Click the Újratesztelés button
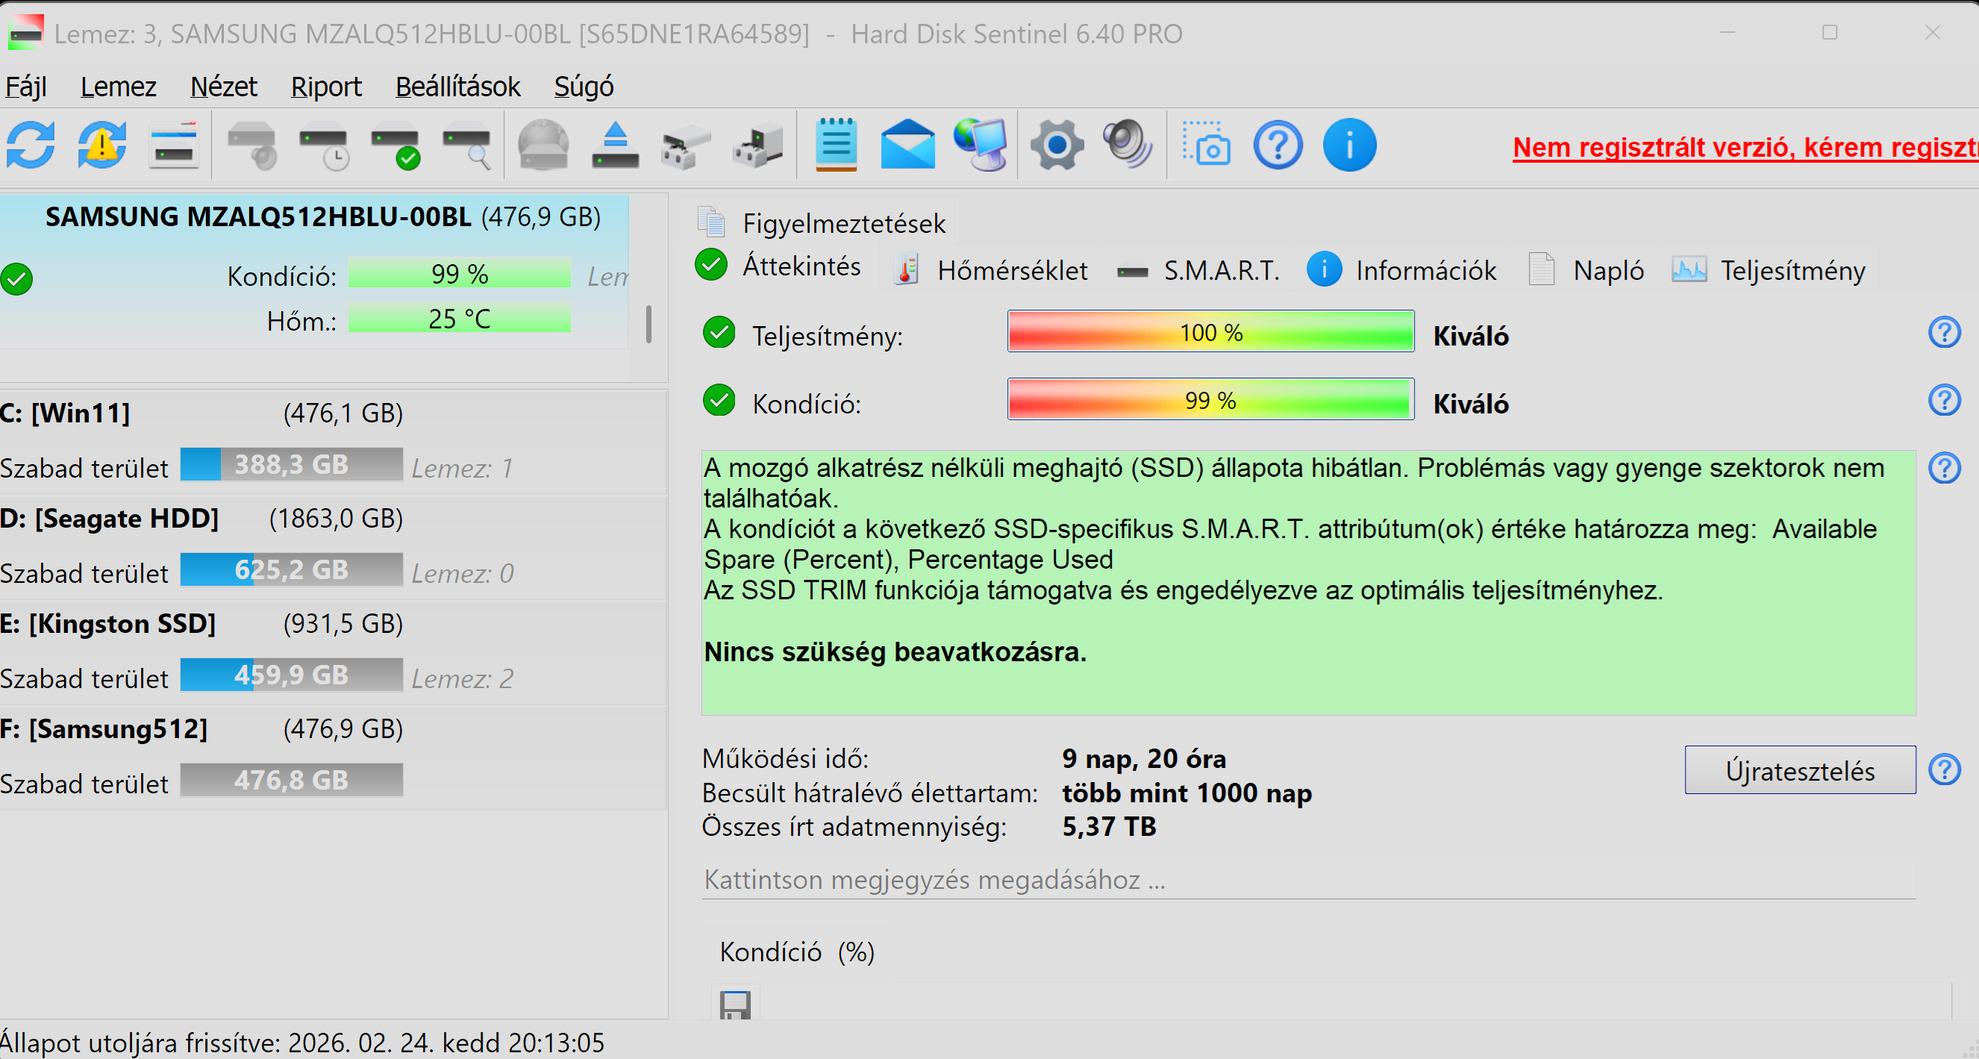This screenshot has height=1059, width=1979. pos(1800,770)
